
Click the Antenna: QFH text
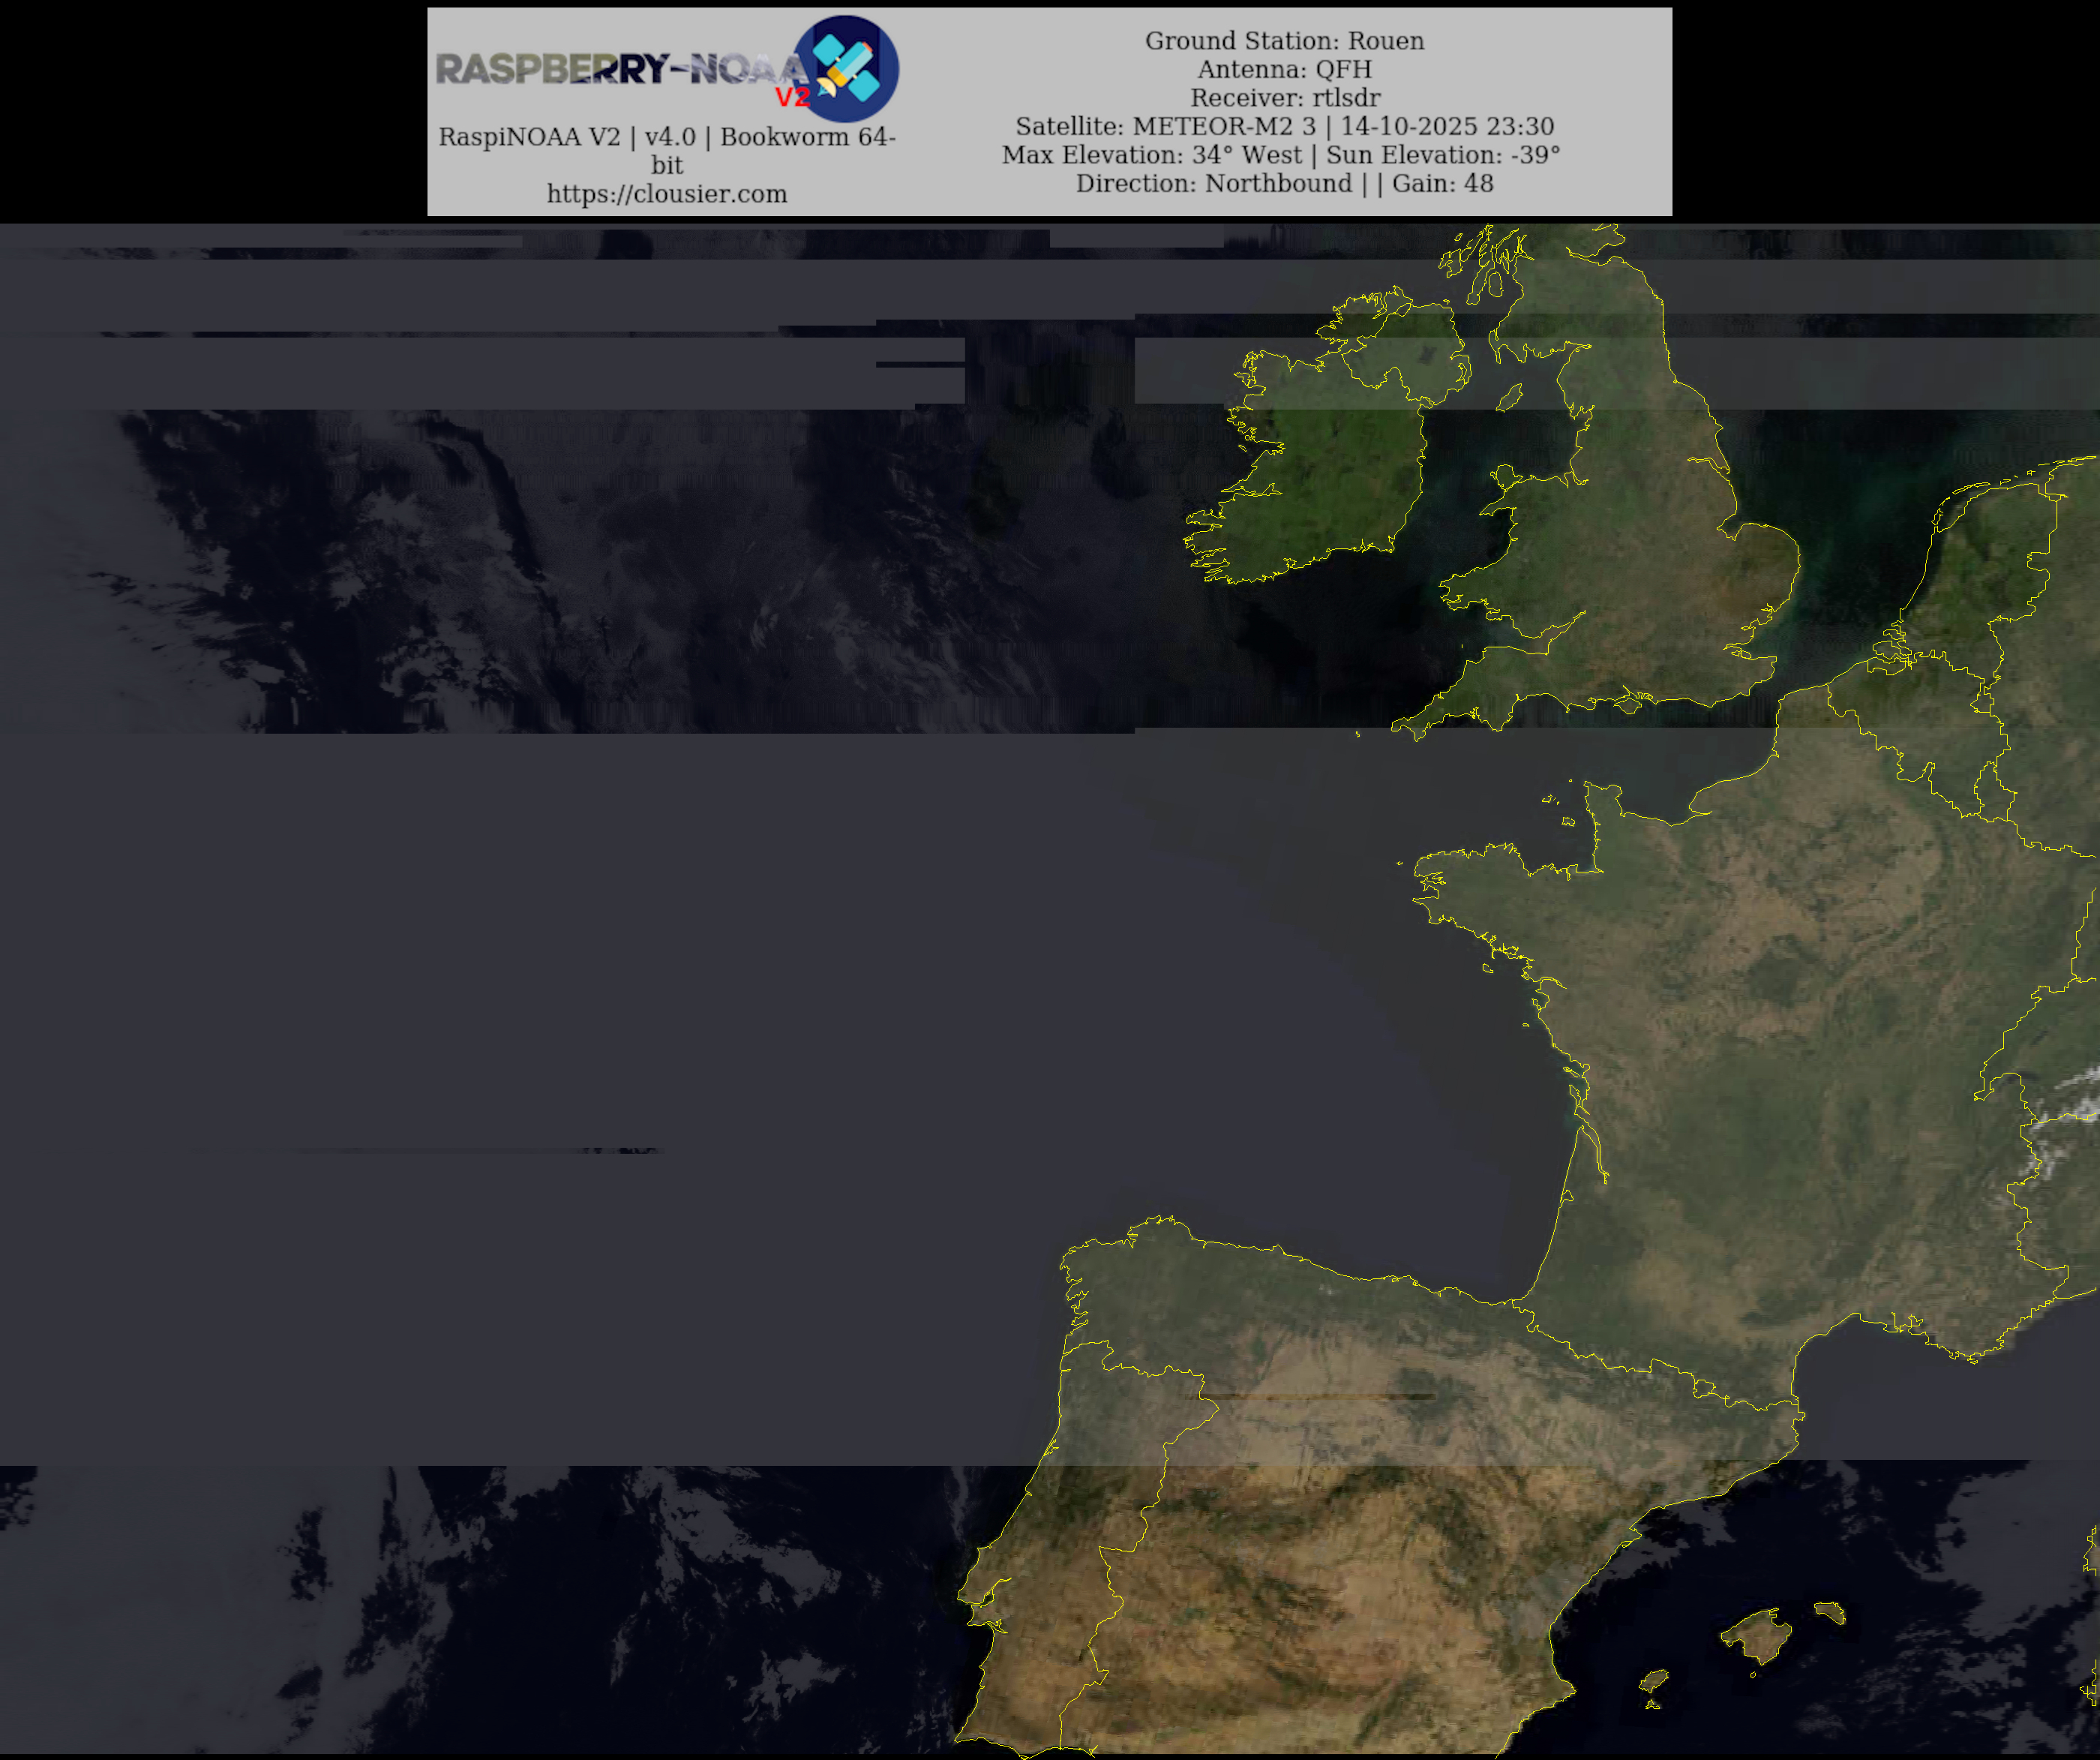point(1284,69)
